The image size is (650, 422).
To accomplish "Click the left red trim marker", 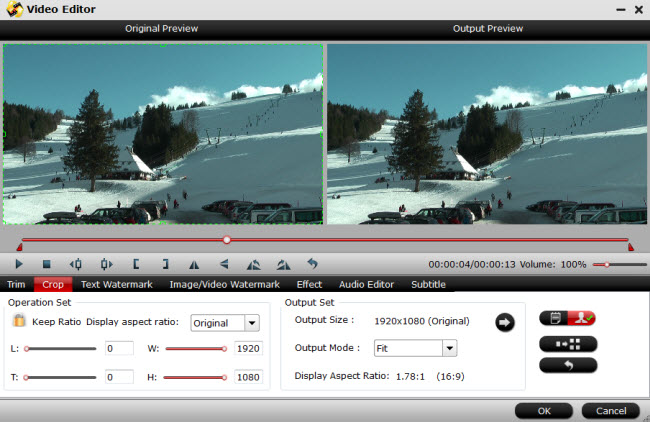I will pos(19,247).
